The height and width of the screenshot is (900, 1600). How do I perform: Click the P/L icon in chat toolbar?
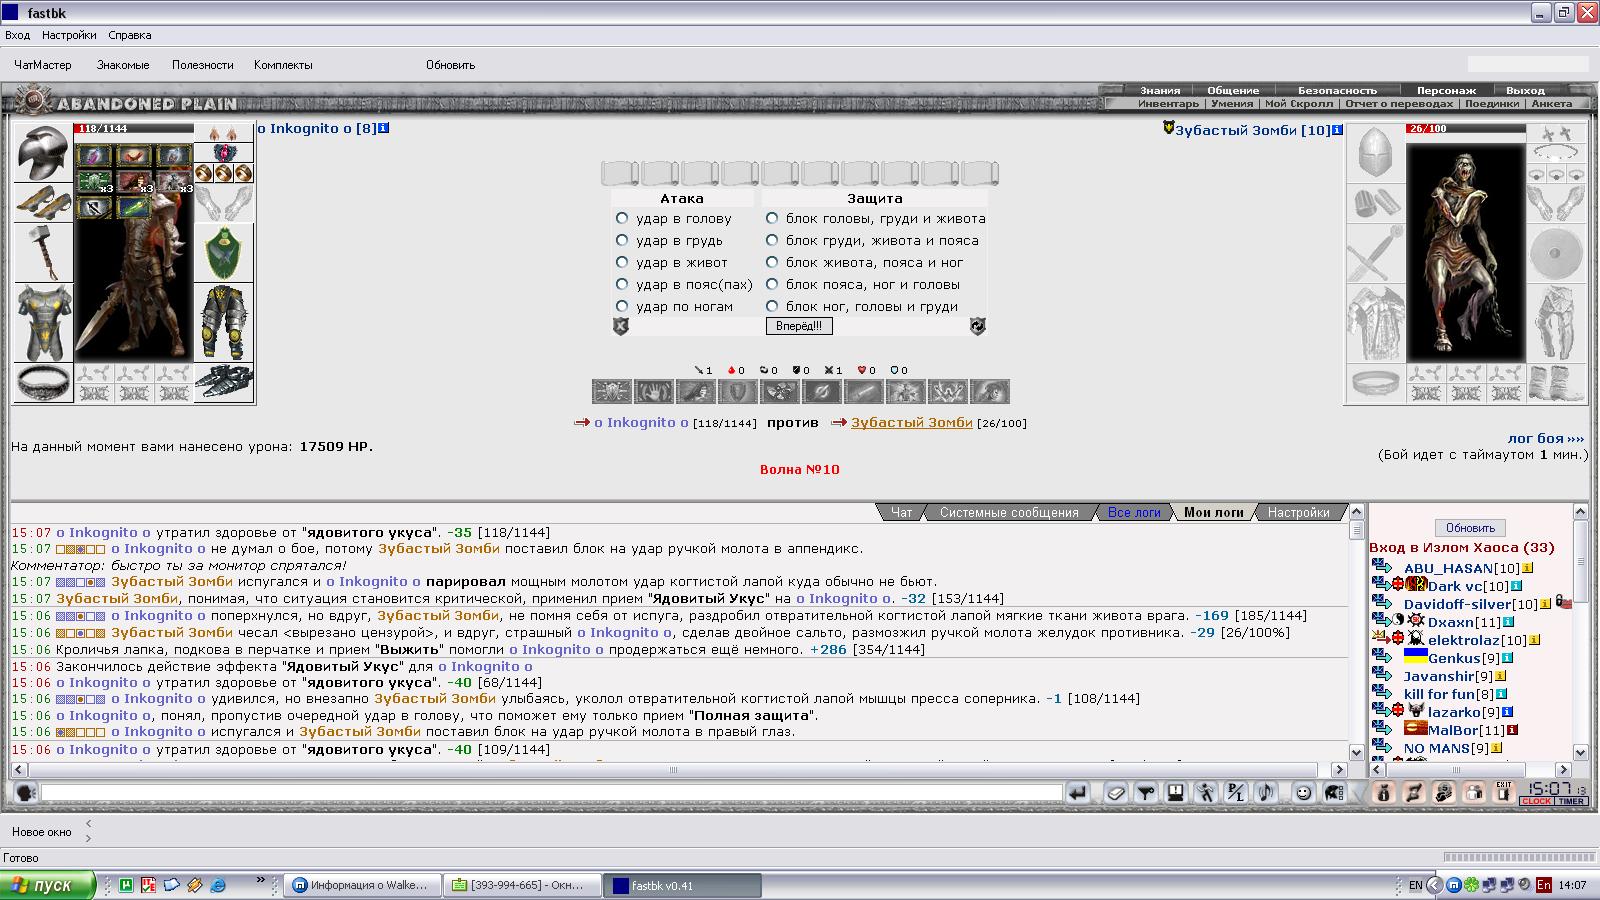pos(1236,793)
